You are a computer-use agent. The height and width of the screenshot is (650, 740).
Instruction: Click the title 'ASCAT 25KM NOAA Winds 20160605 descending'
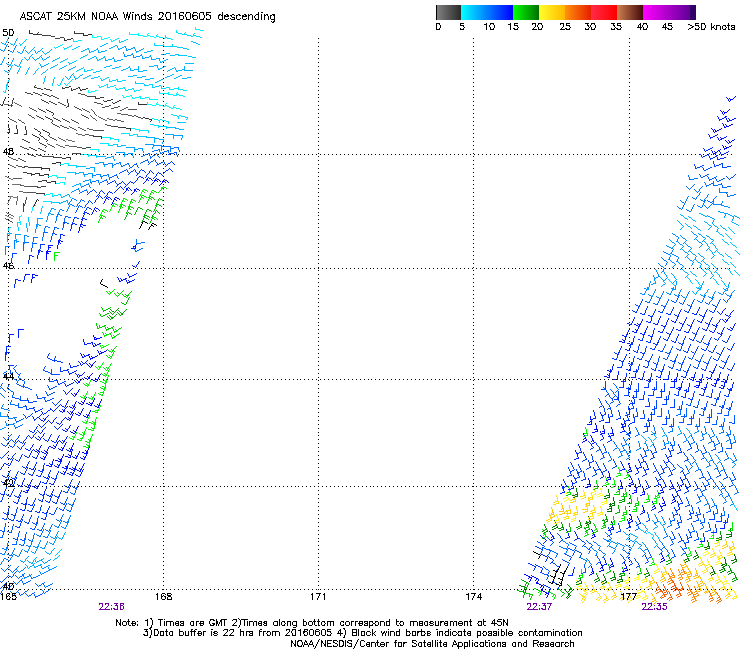point(147,17)
